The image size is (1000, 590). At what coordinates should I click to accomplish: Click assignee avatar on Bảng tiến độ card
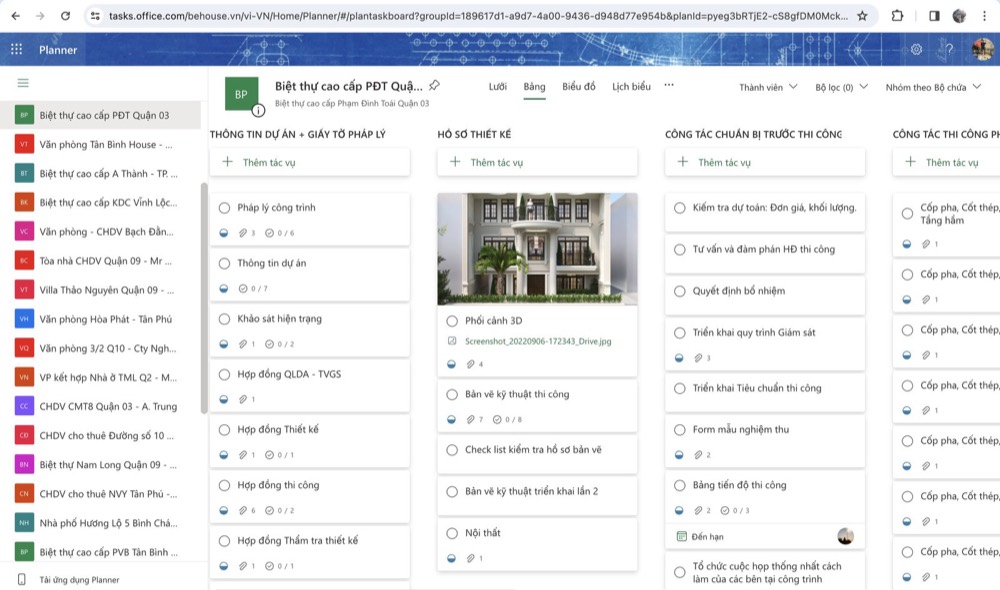coord(846,536)
